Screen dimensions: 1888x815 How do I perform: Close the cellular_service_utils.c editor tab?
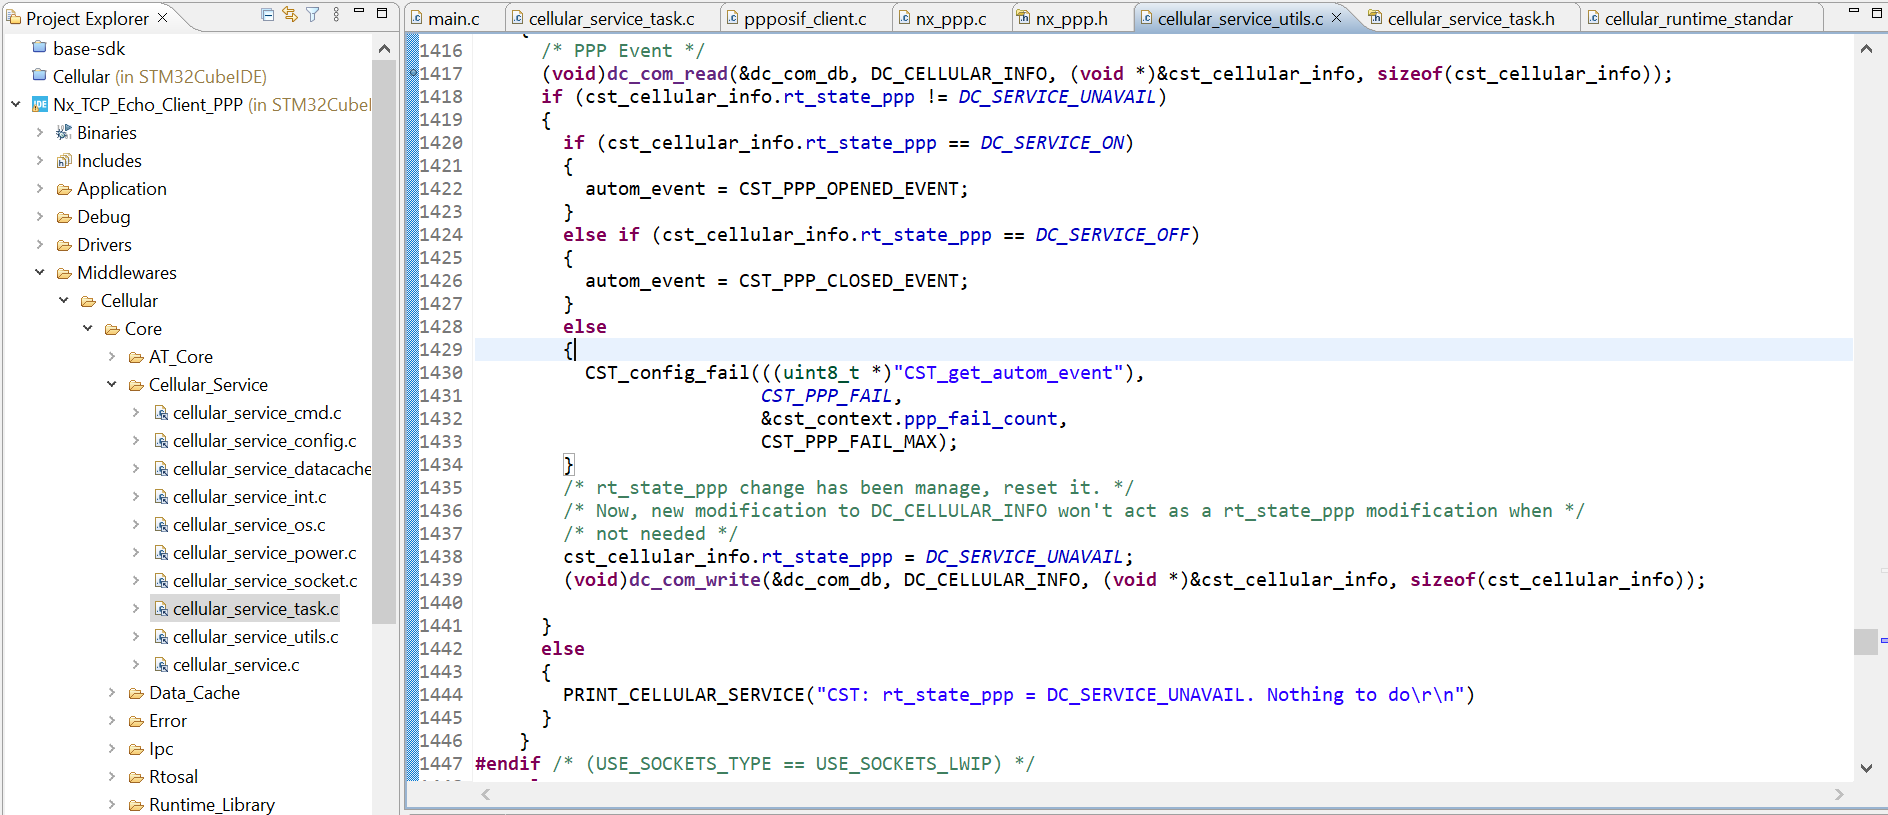tap(1336, 18)
